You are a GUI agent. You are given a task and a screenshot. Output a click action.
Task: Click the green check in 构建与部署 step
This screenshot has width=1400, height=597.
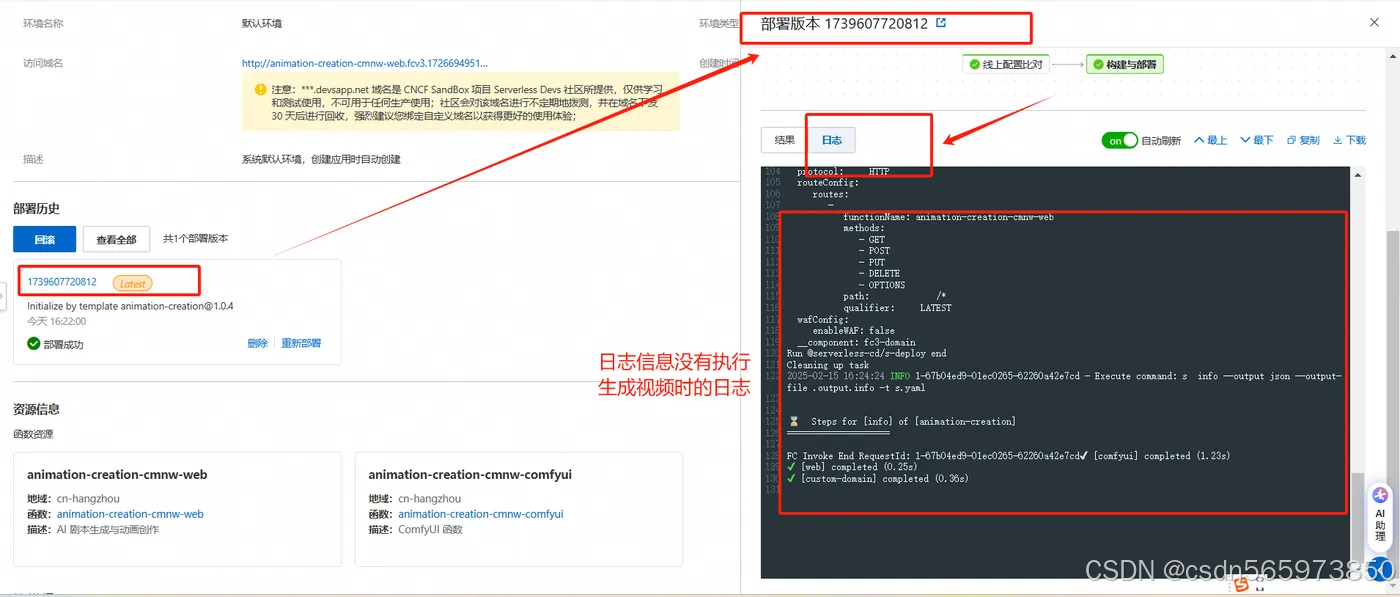point(1097,64)
